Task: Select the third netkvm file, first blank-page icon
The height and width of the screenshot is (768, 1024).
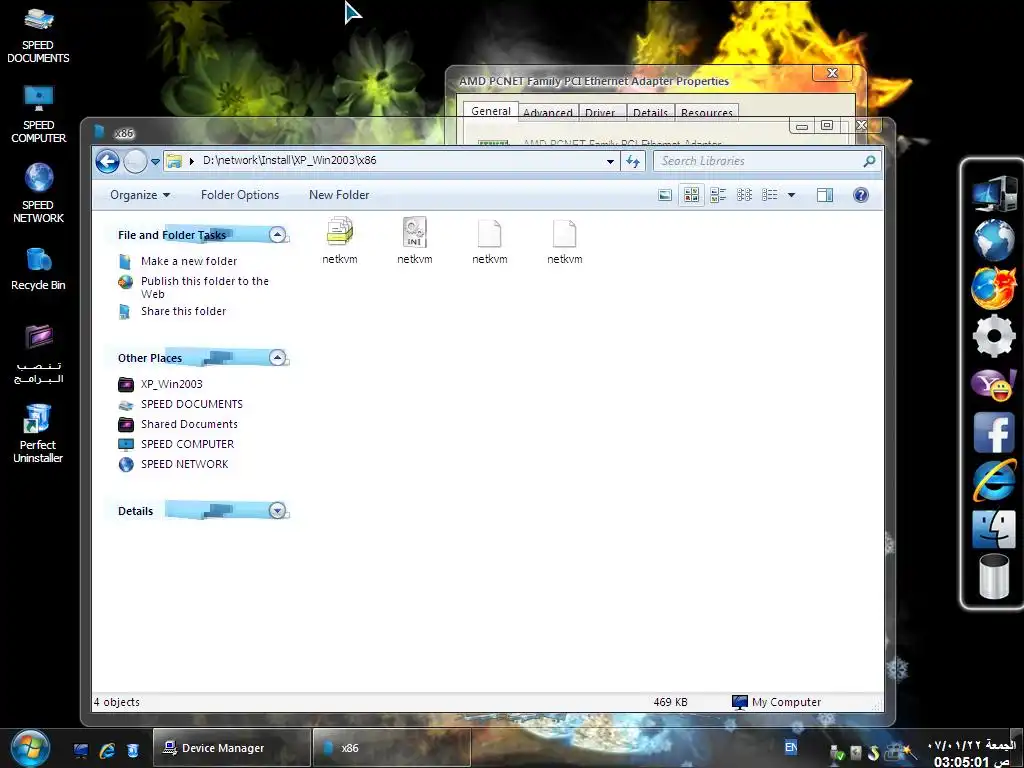Action: click(x=490, y=240)
